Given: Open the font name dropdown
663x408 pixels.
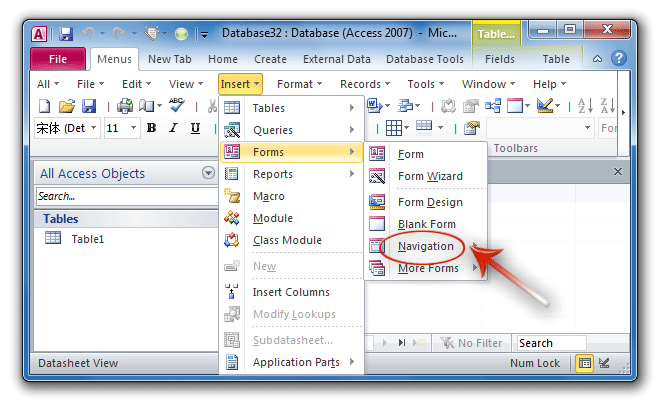Looking at the screenshot, I should (x=93, y=128).
